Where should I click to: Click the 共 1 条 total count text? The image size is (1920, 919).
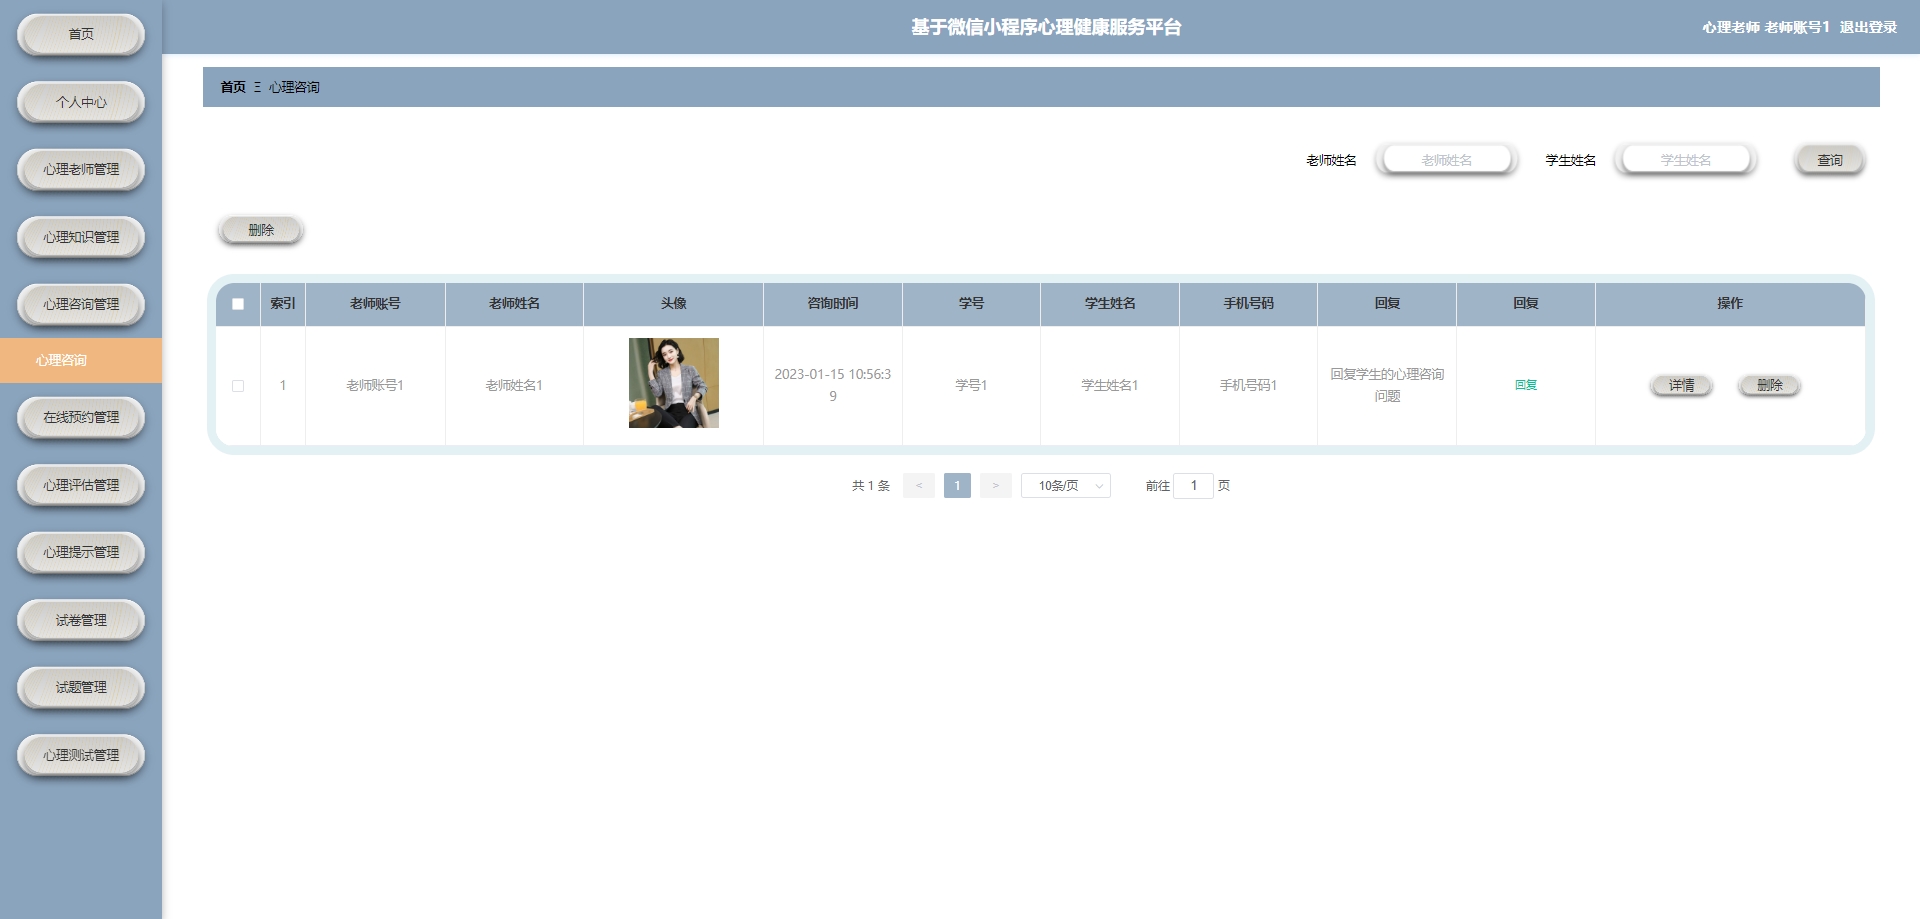[870, 485]
